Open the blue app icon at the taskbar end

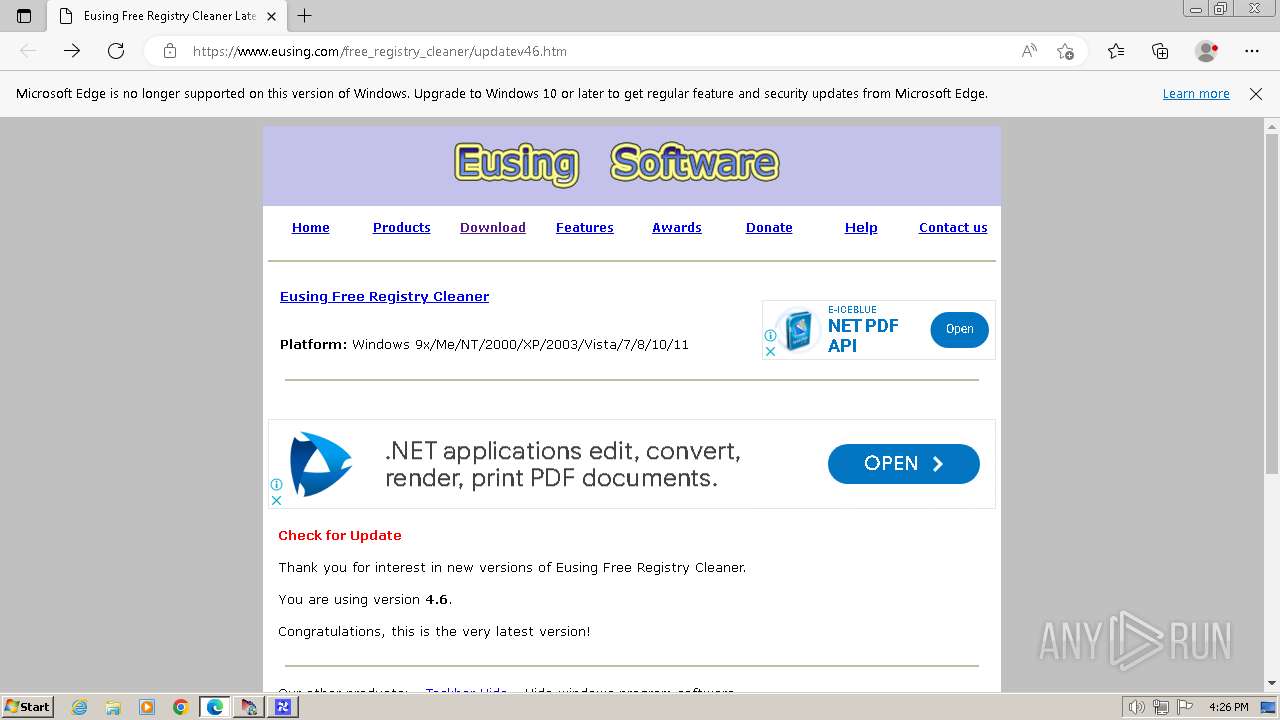tap(283, 707)
